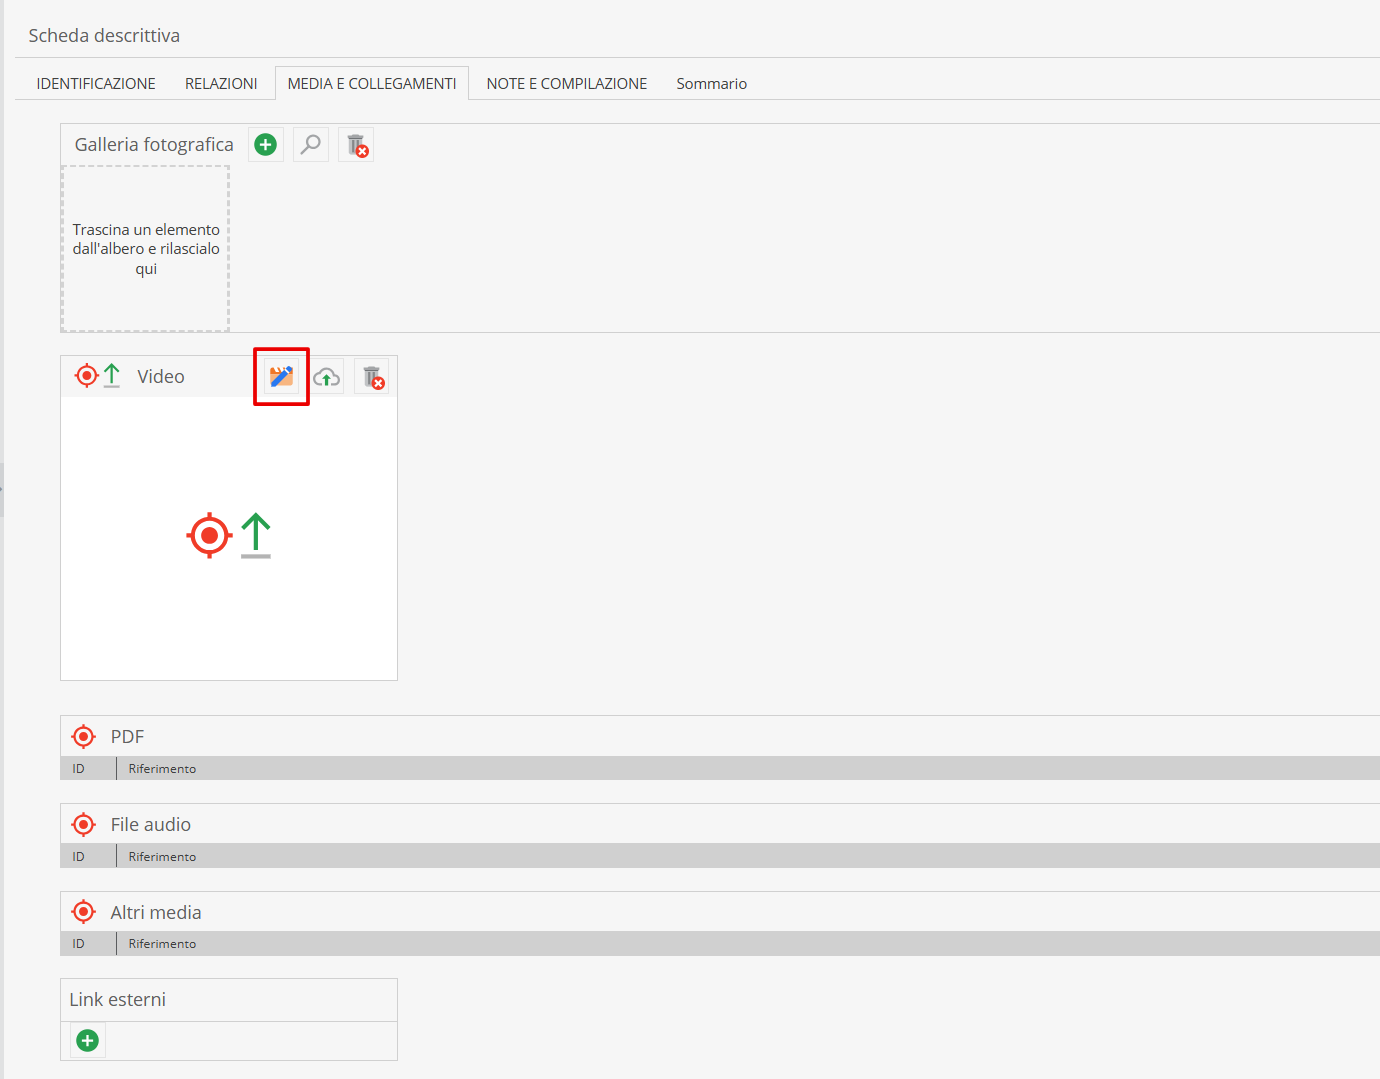Click the trash icon in the Video header
1380x1079 pixels.
(x=372, y=377)
